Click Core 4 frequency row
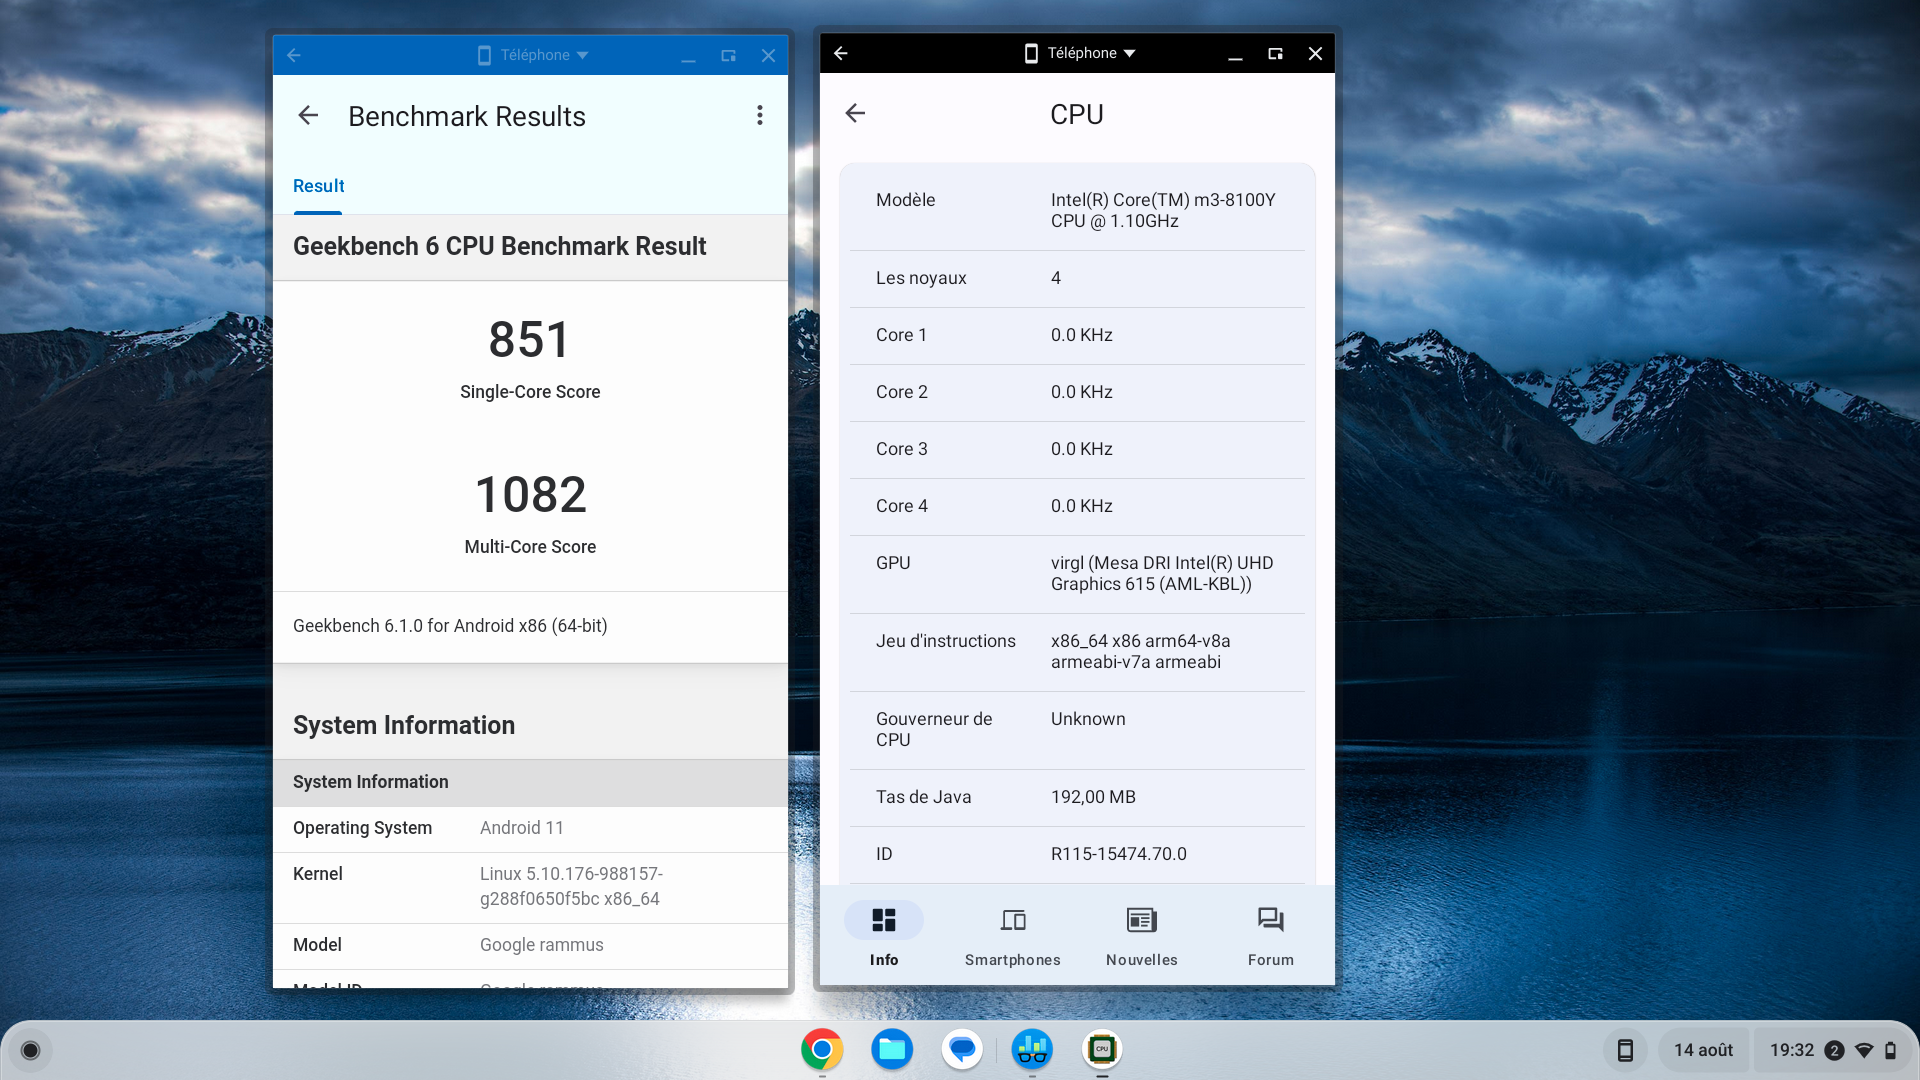 tap(1077, 506)
